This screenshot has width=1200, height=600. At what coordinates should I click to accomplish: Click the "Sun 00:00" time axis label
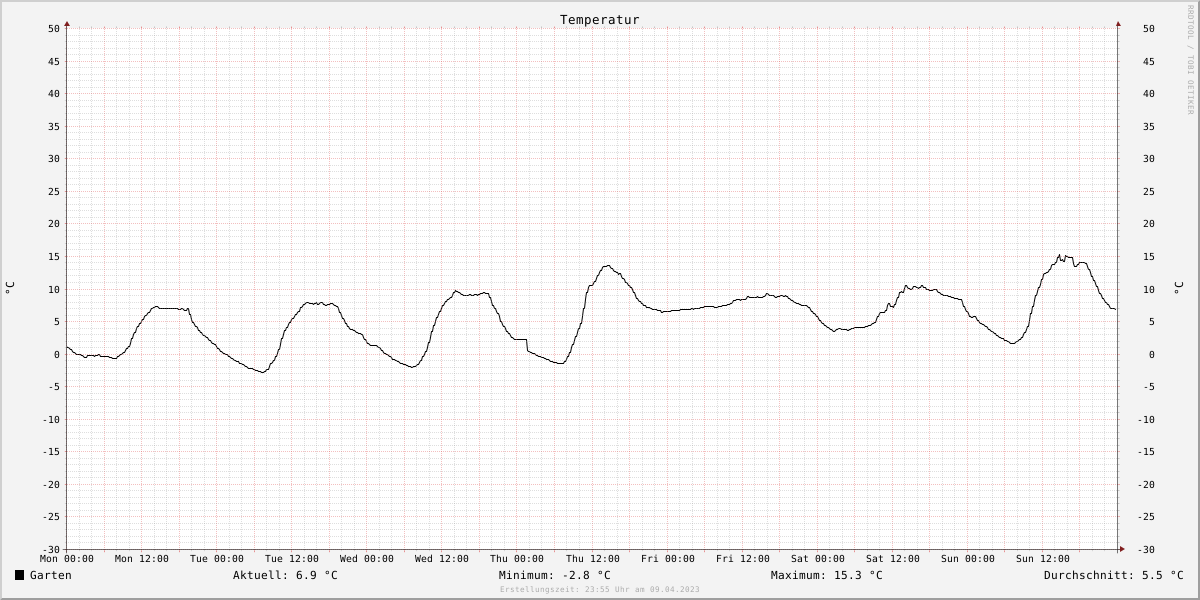coord(968,559)
